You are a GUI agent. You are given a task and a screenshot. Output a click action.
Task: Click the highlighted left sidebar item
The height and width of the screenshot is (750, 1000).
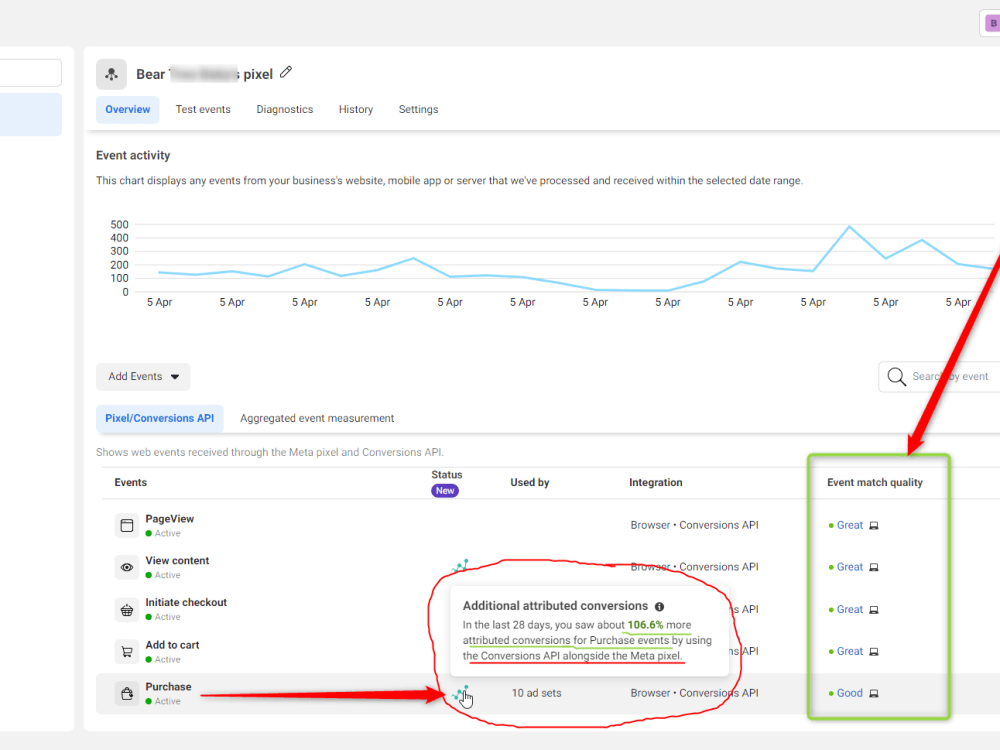(x=31, y=115)
